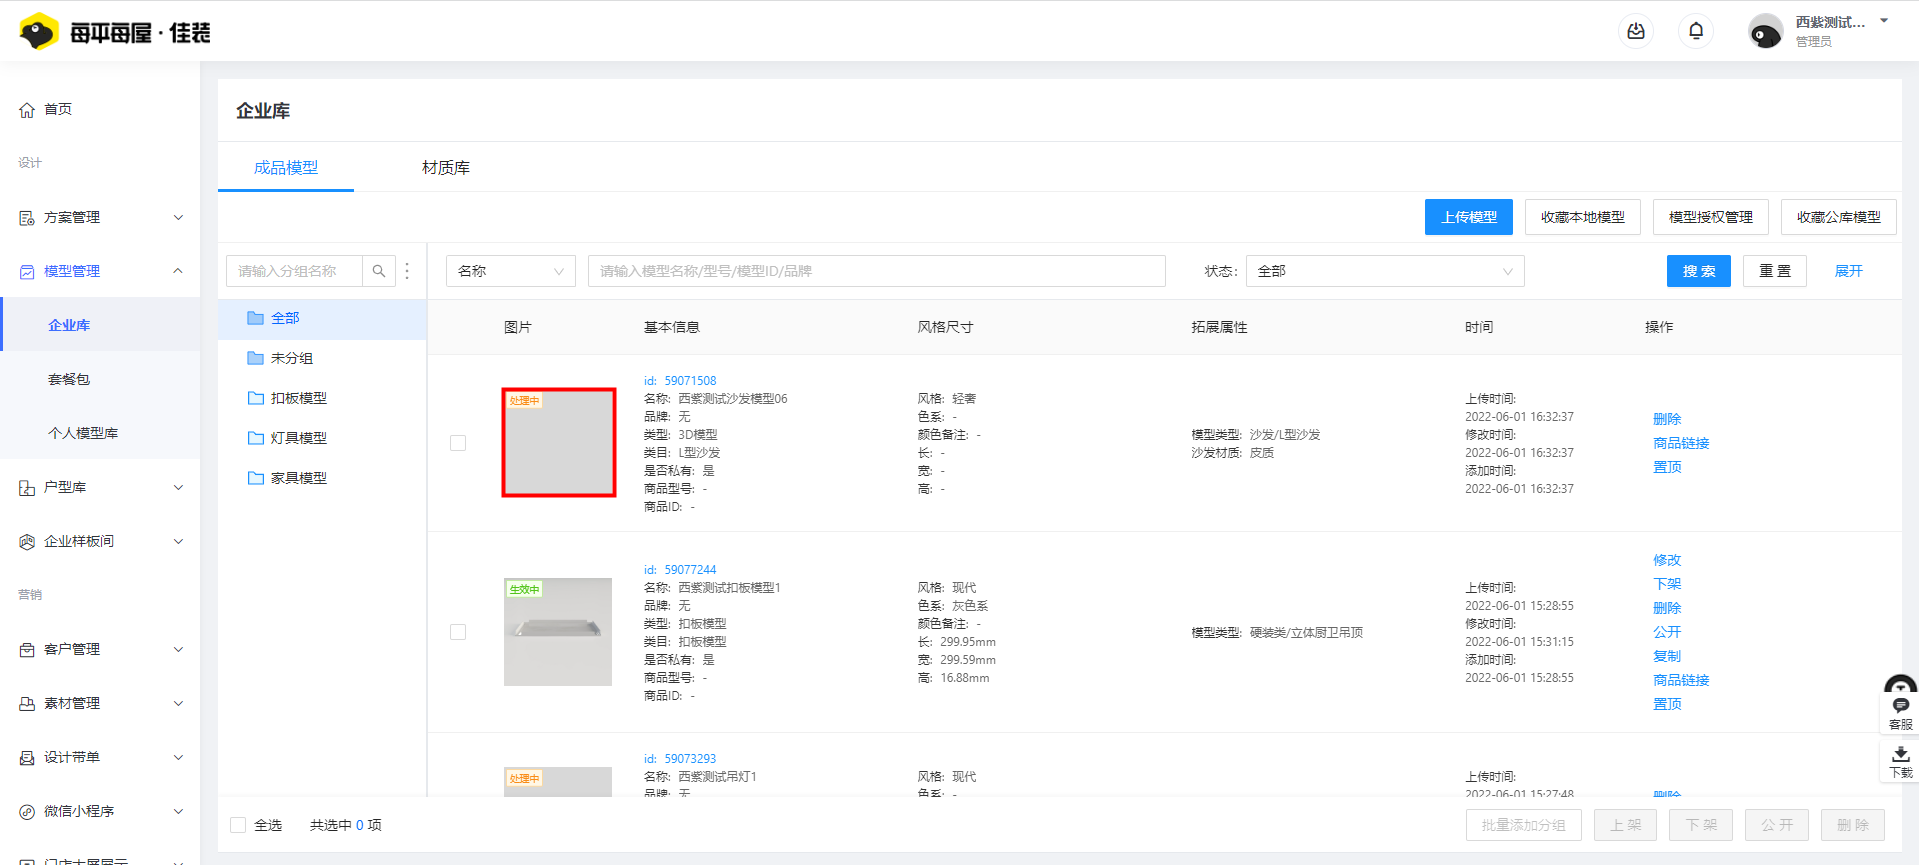The width and height of the screenshot is (1919, 865).
Task: Click the user avatar picture
Action: [x=1765, y=32]
